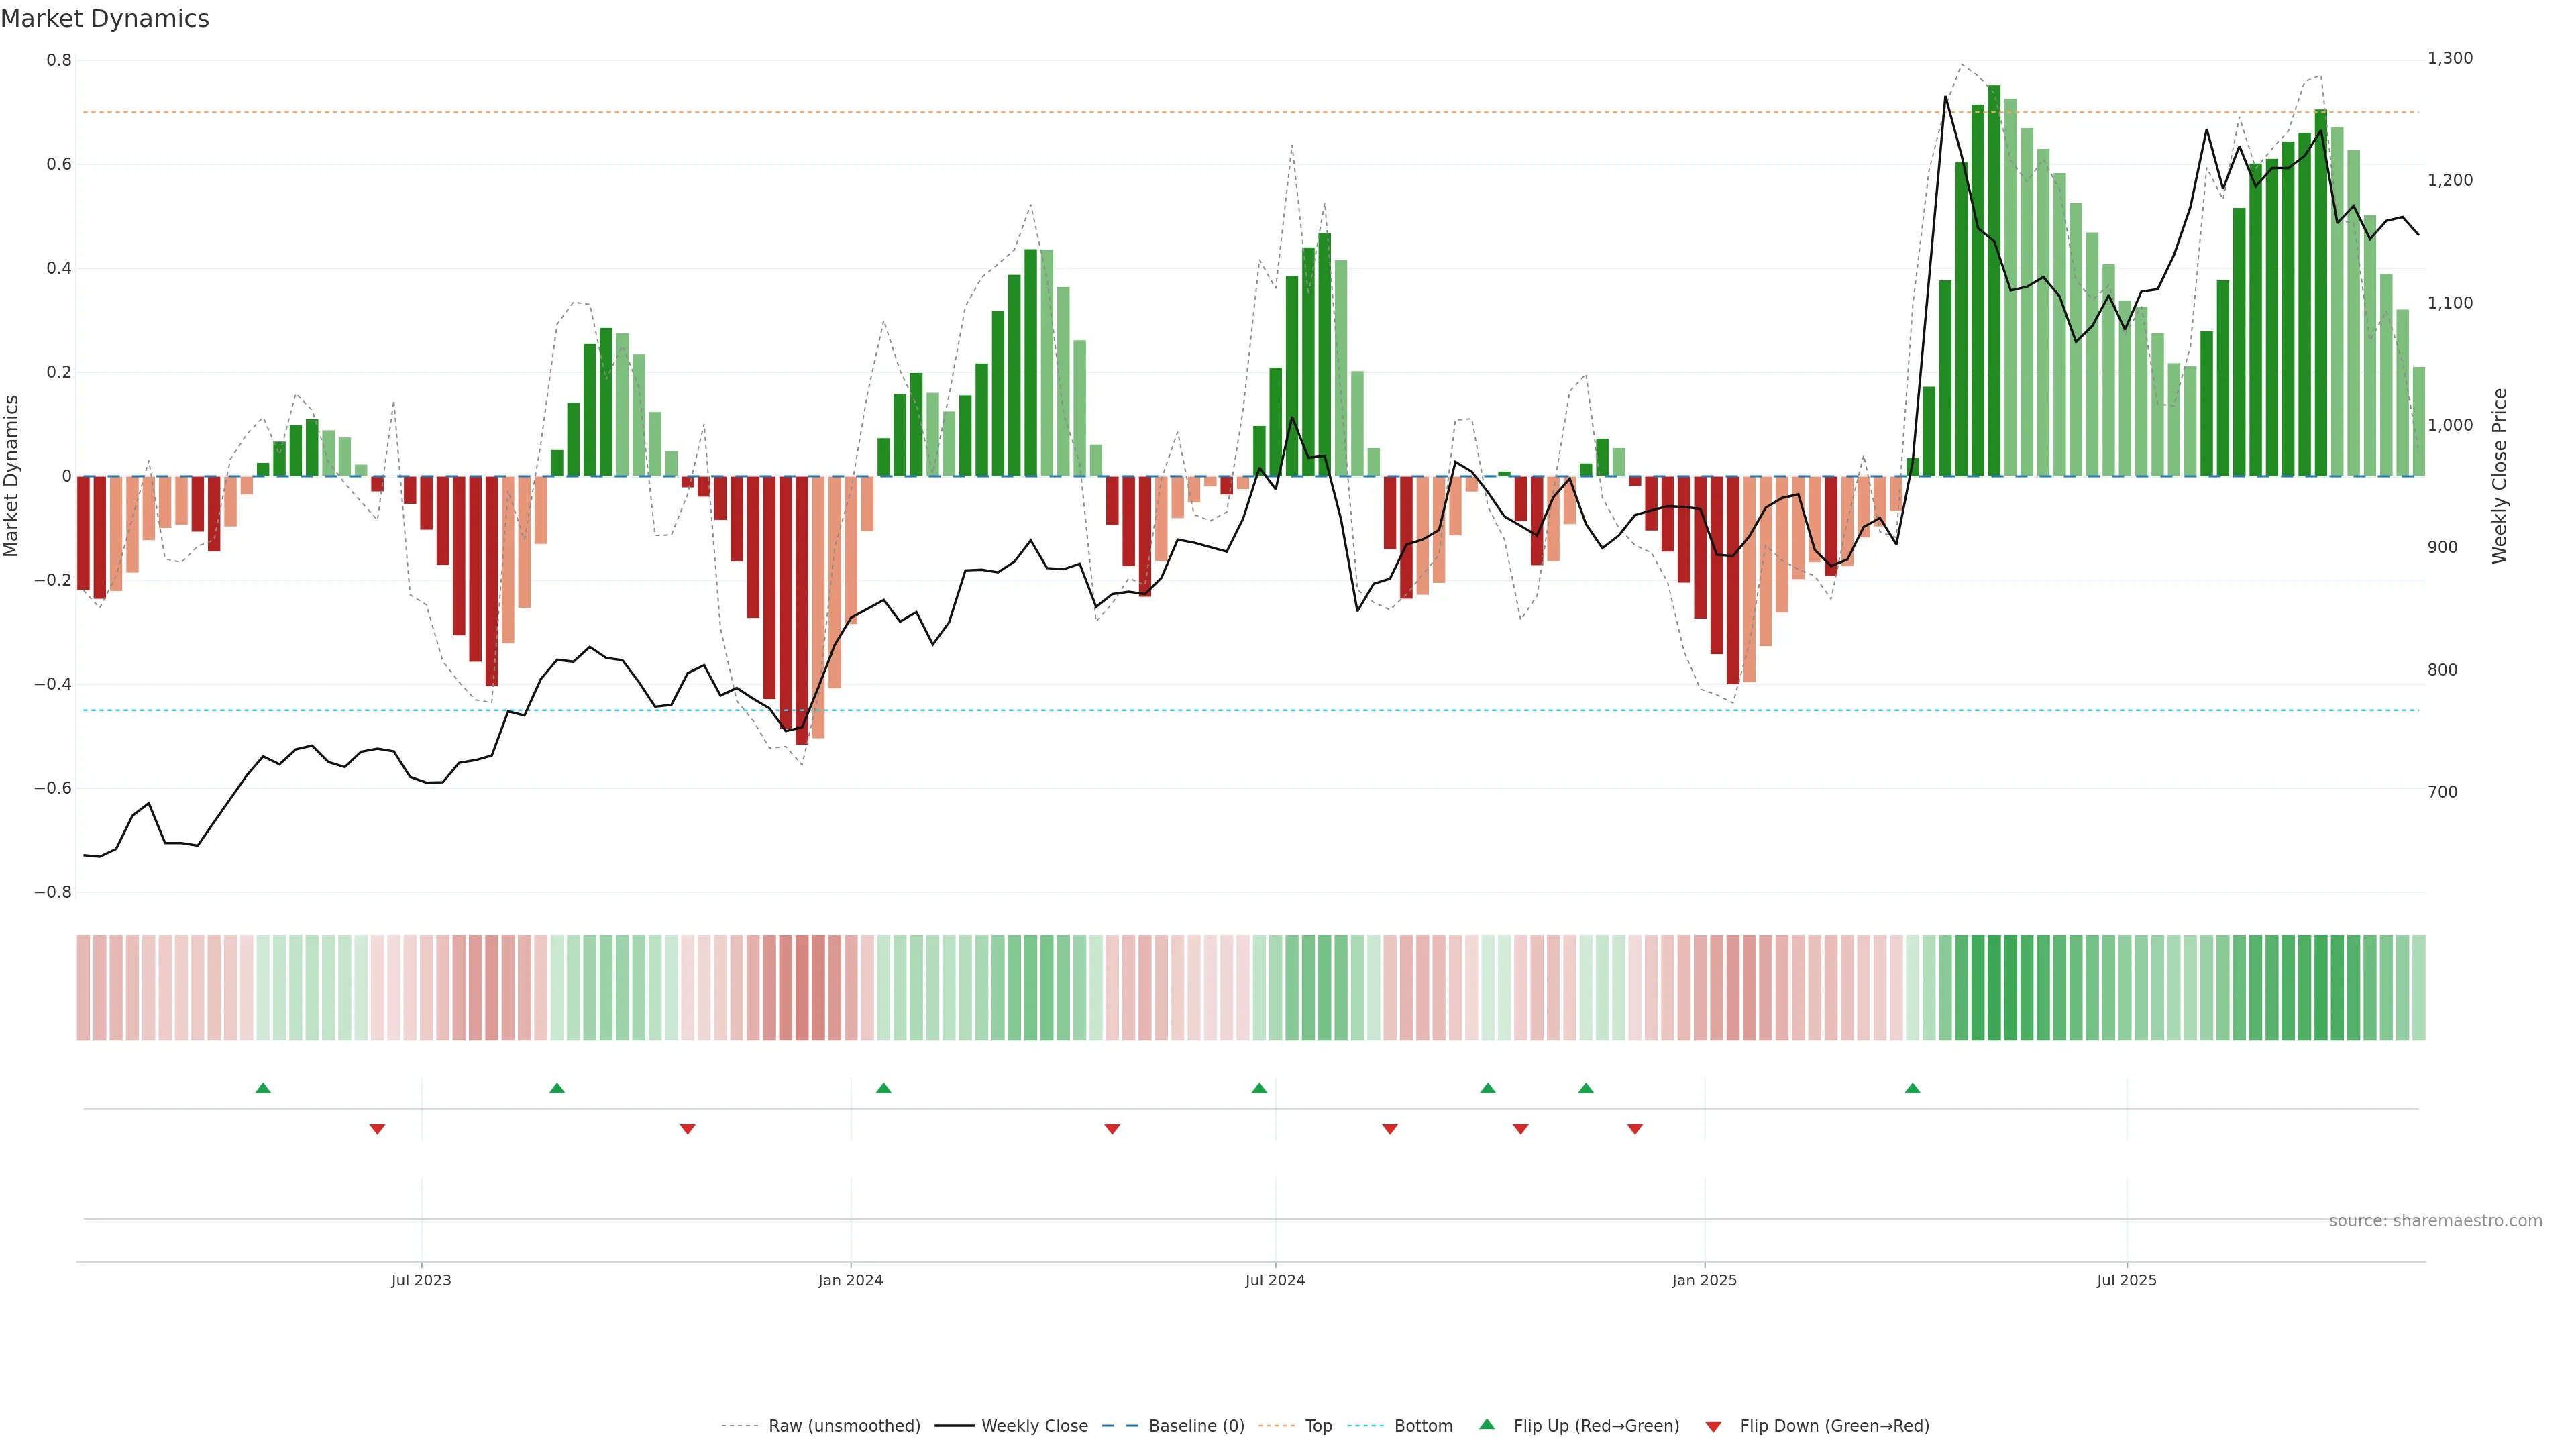Viewport: 2576px width, 1449px height.
Task: Click the rightmost red flip-down triangle marker
Action: [x=1635, y=1129]
